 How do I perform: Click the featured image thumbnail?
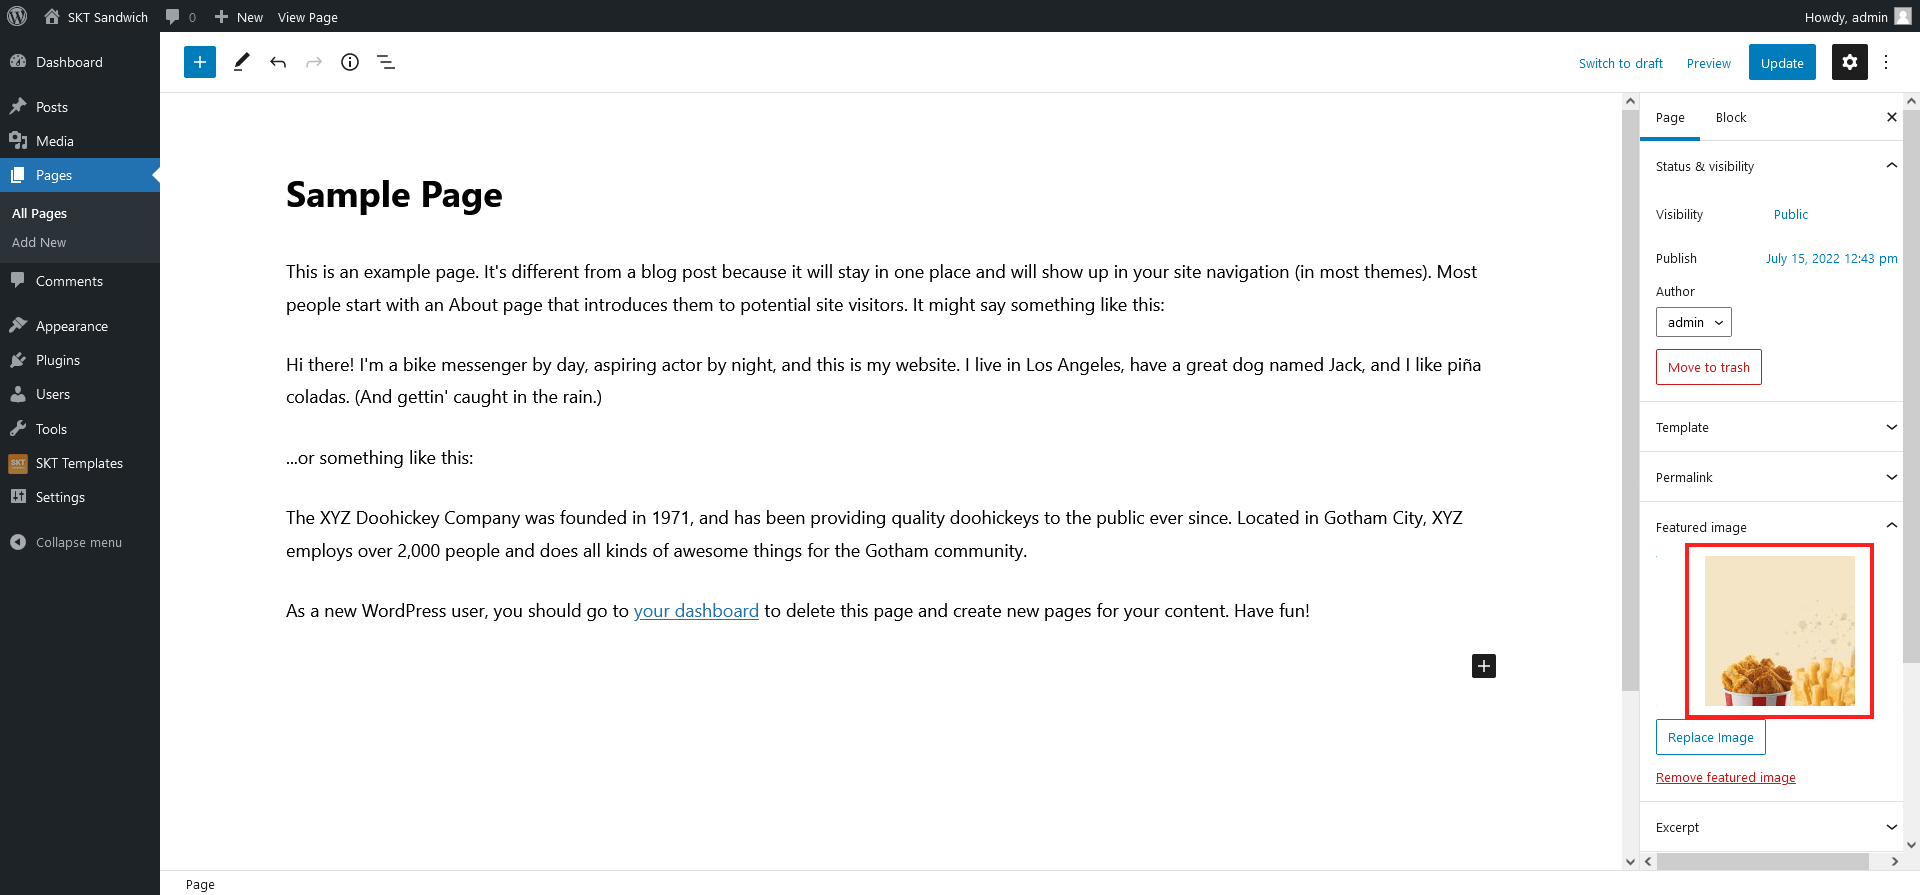point(1780,631)
